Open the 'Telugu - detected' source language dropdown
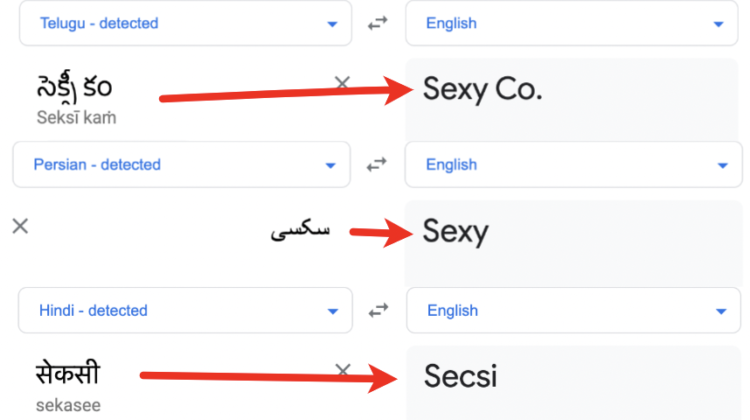 (185, 23)
